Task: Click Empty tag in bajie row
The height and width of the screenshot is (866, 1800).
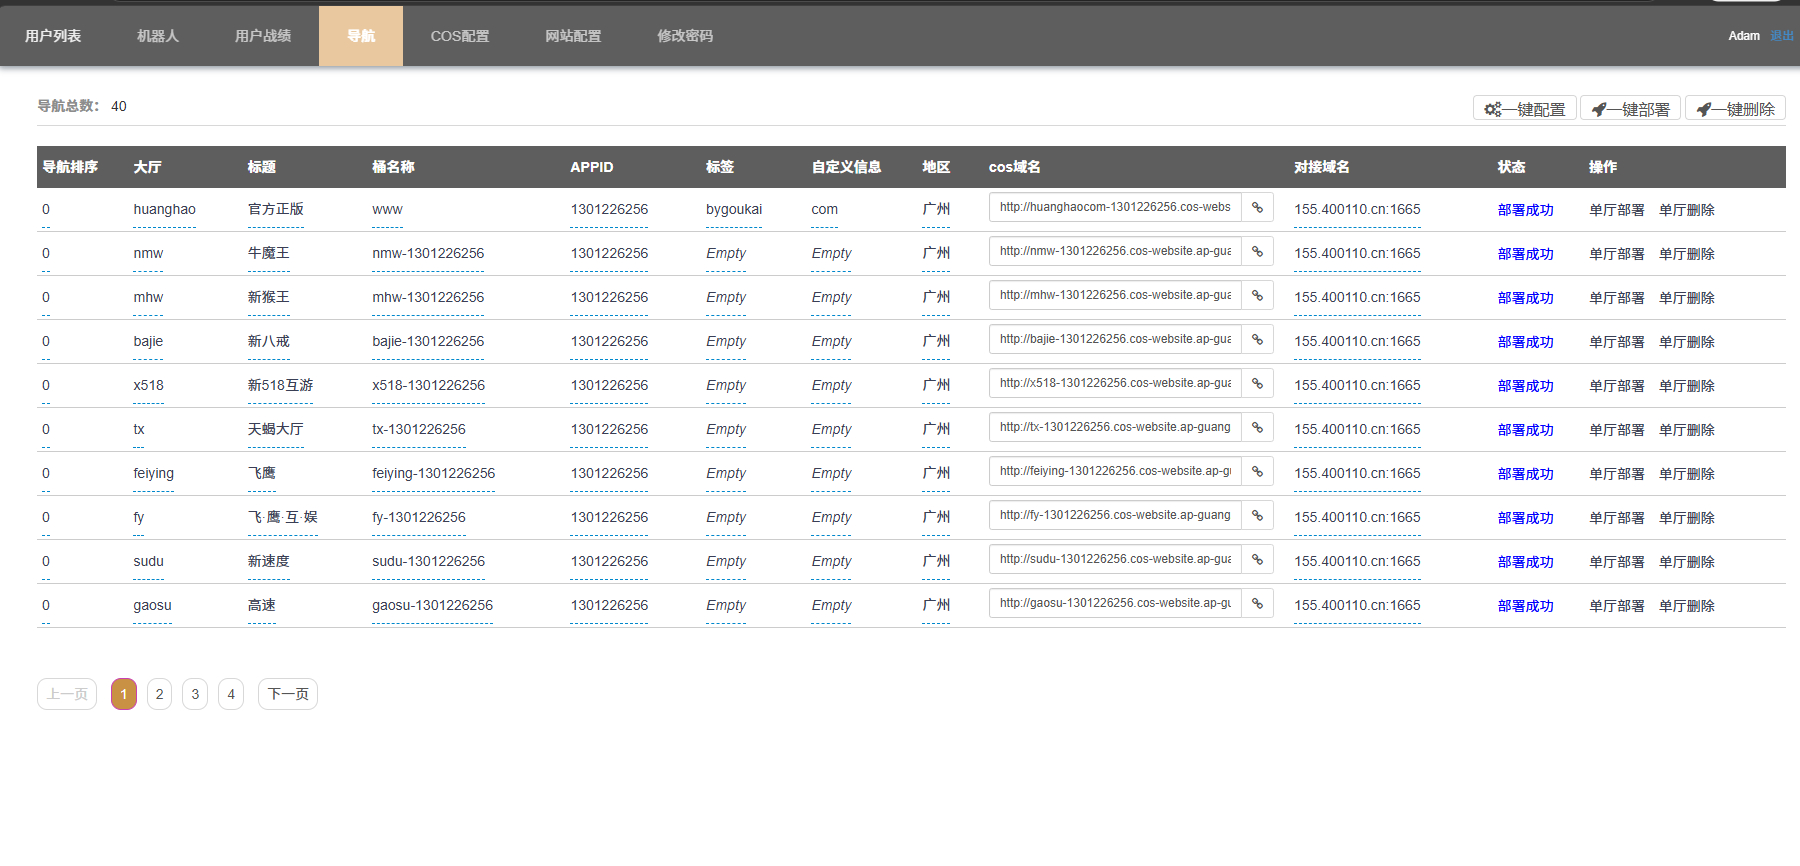Action: [726, 342]
